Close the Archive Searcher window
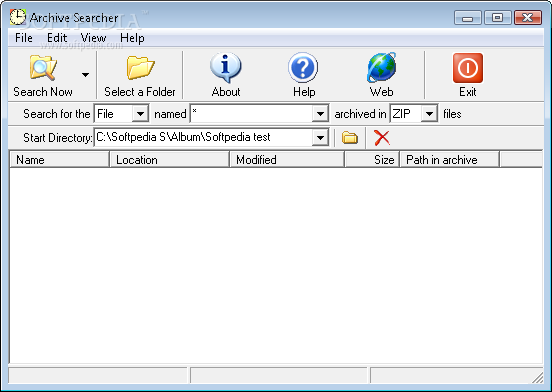552x392 pixels. coord(528,18)
